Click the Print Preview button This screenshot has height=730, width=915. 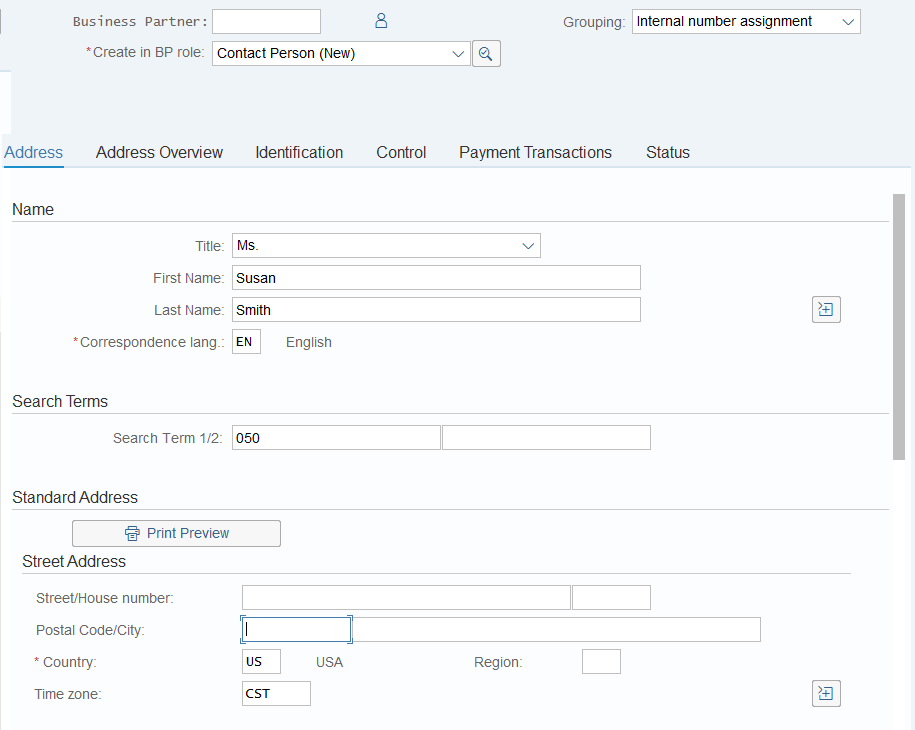176,533
